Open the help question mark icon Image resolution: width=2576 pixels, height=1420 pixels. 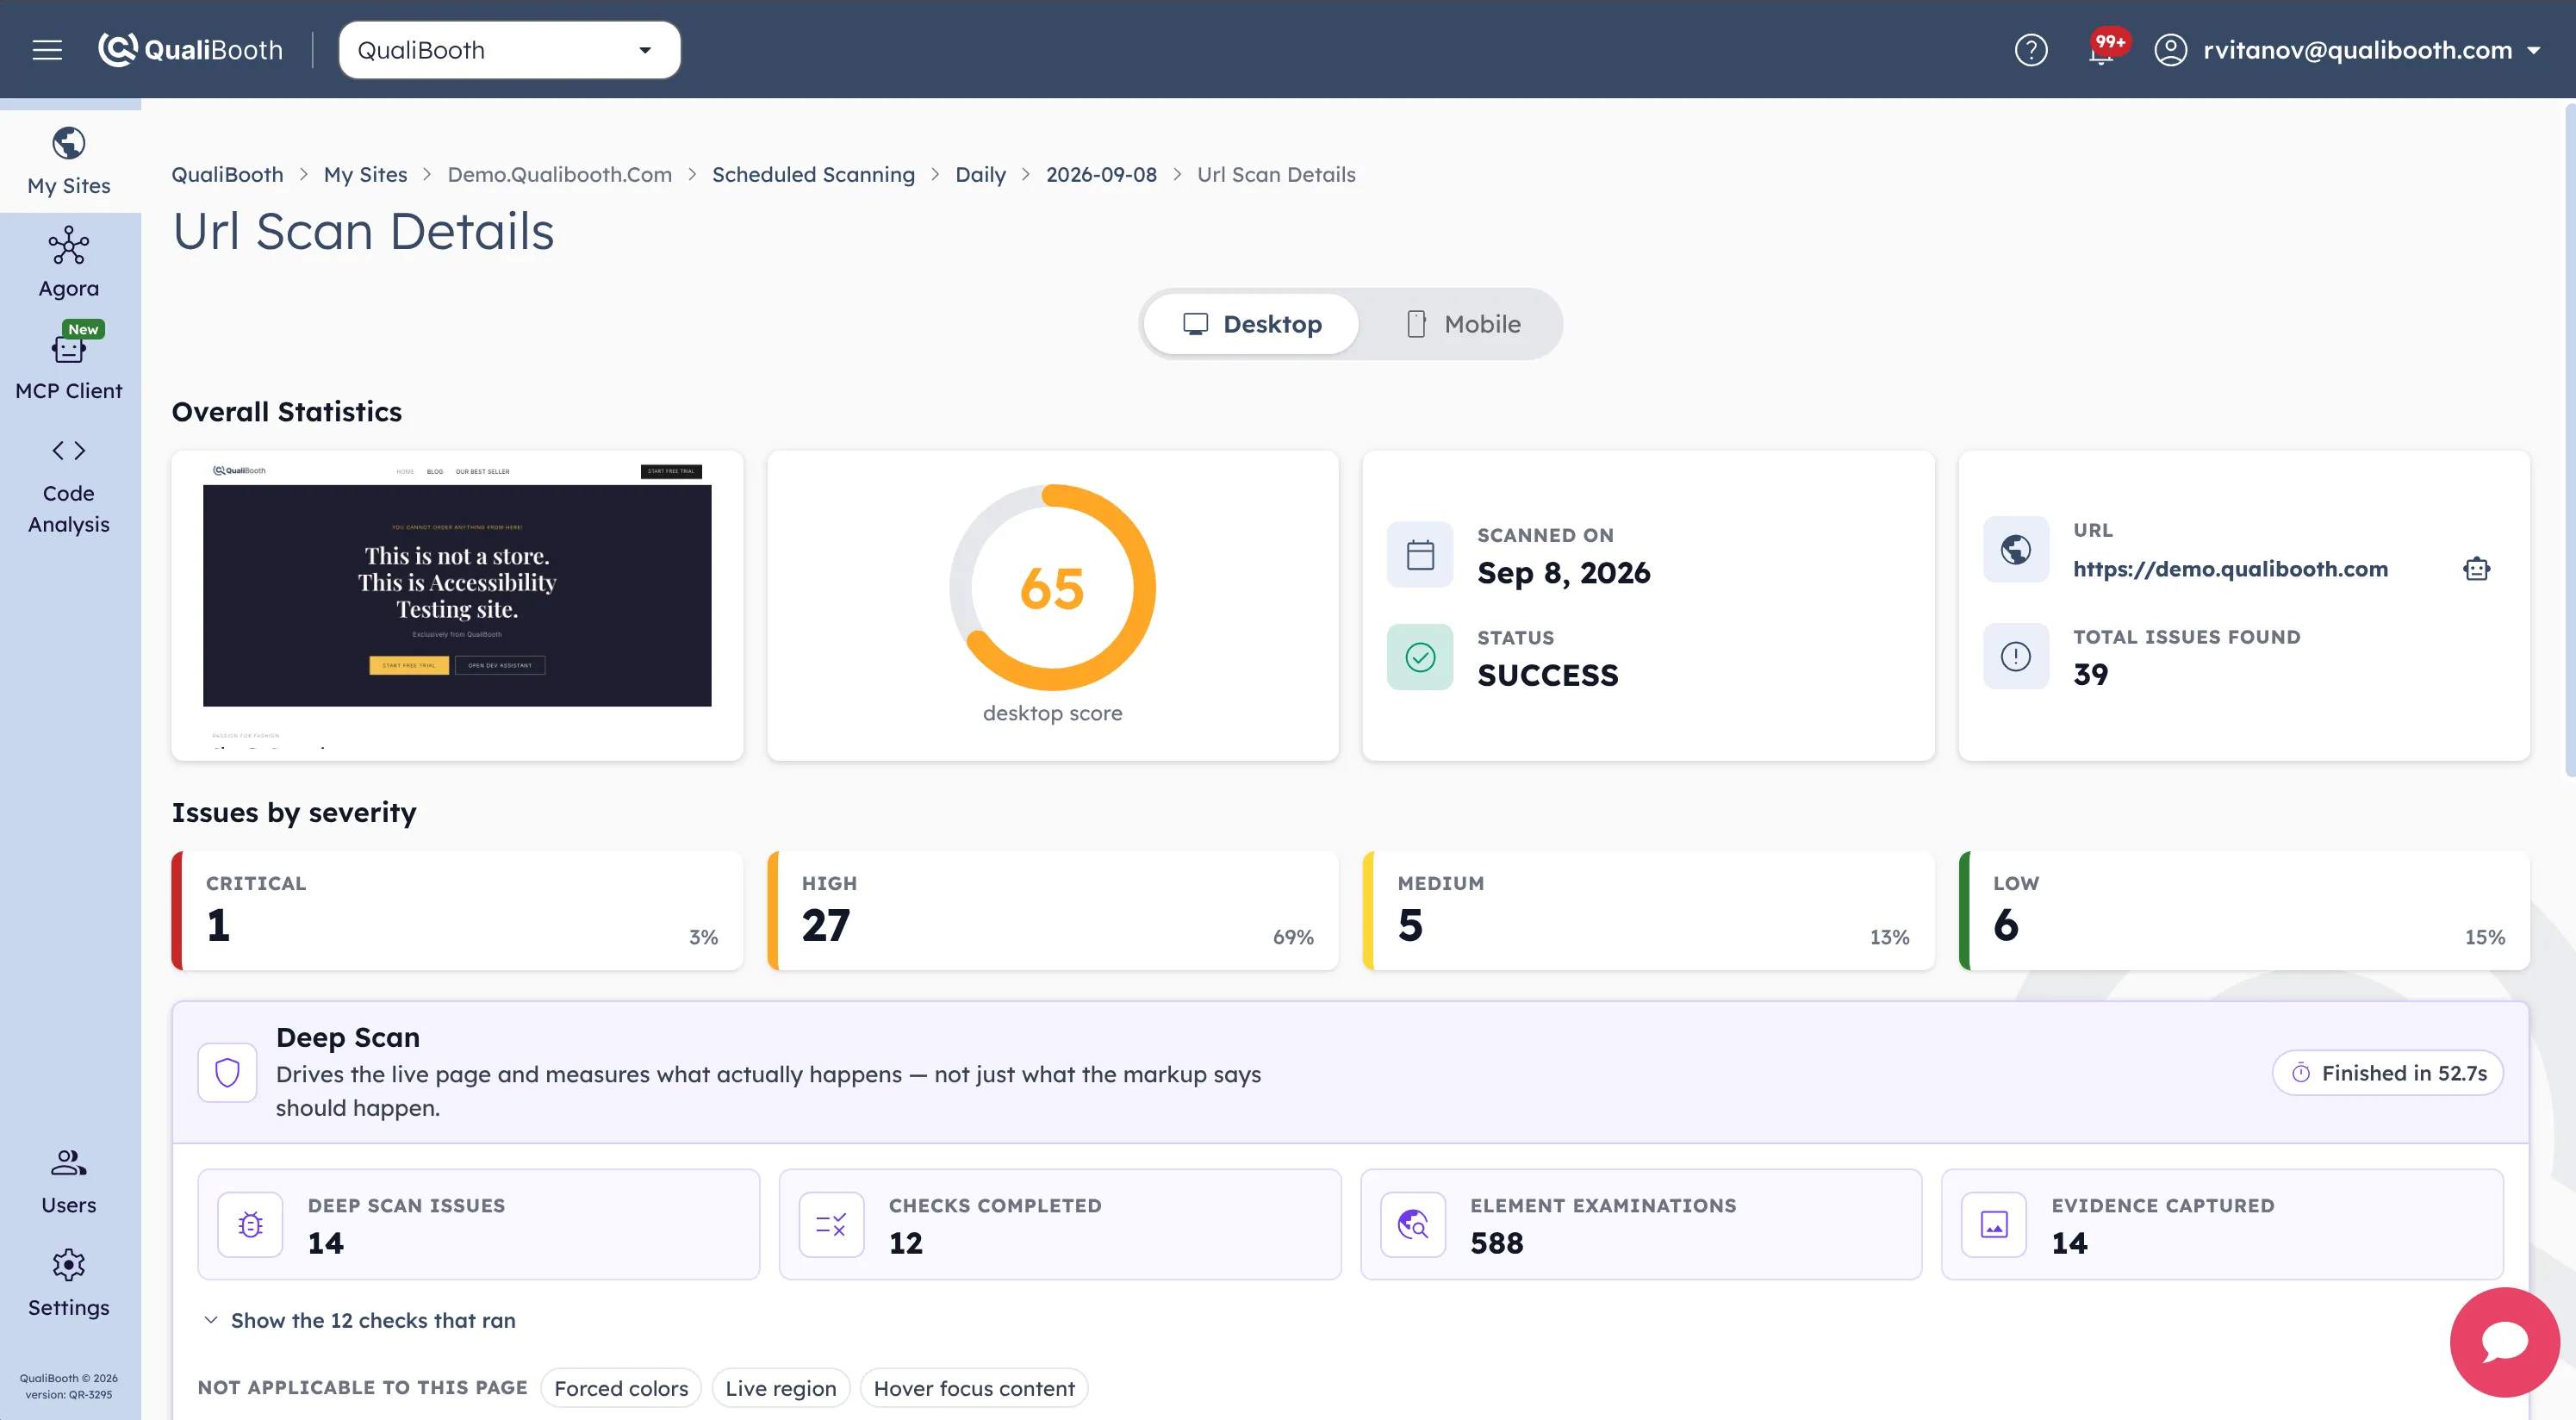(2031, 50)
